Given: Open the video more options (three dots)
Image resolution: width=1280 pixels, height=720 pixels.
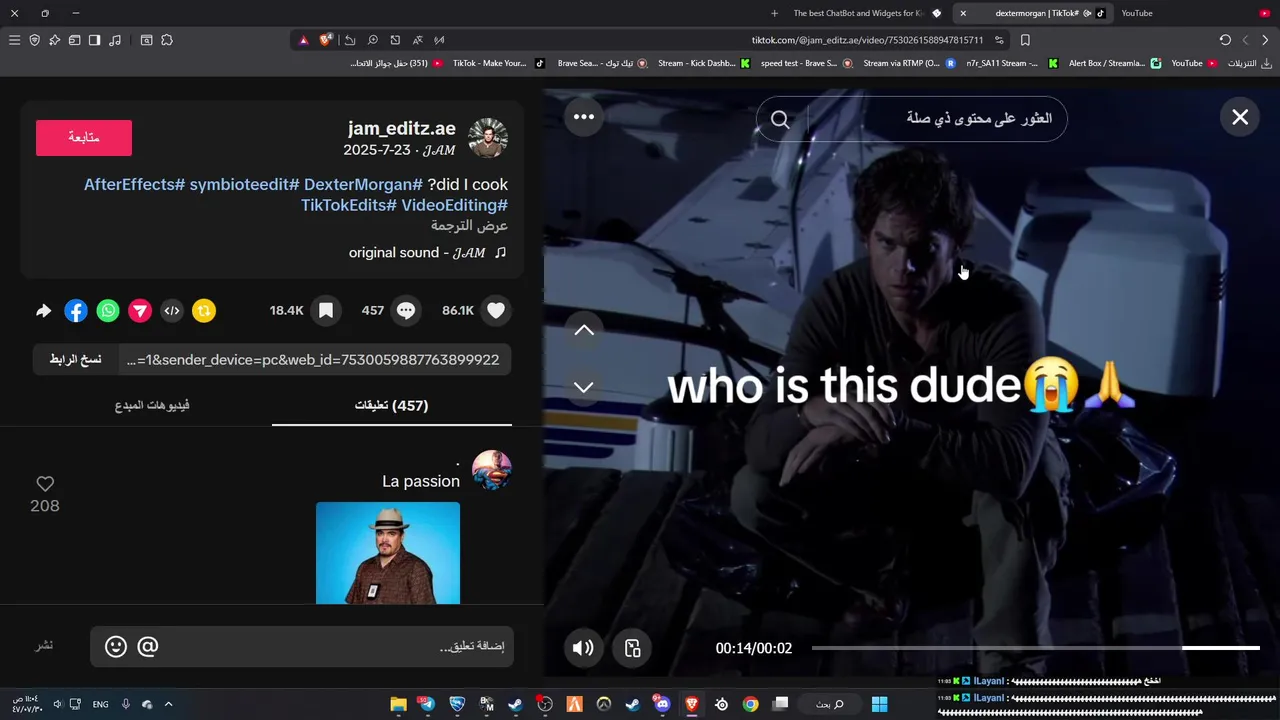Looking at the screenshot, I should click(584, 117).
